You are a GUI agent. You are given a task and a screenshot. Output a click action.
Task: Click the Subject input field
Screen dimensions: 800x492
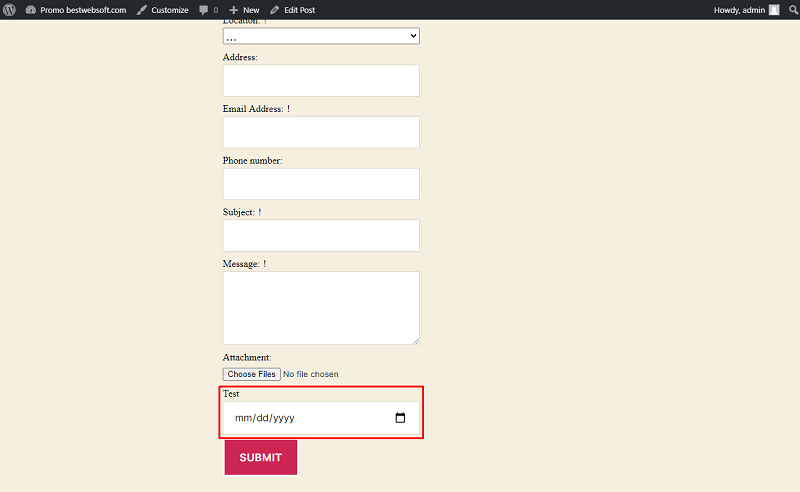coord(321,235)
